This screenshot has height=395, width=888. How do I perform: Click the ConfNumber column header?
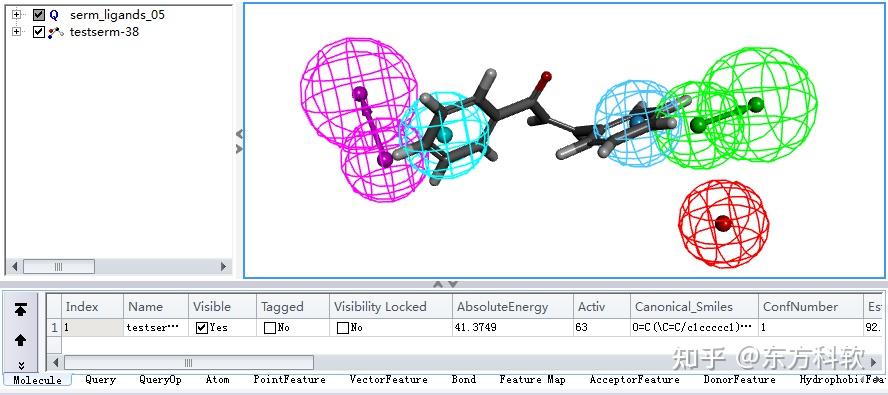point(810,307)
